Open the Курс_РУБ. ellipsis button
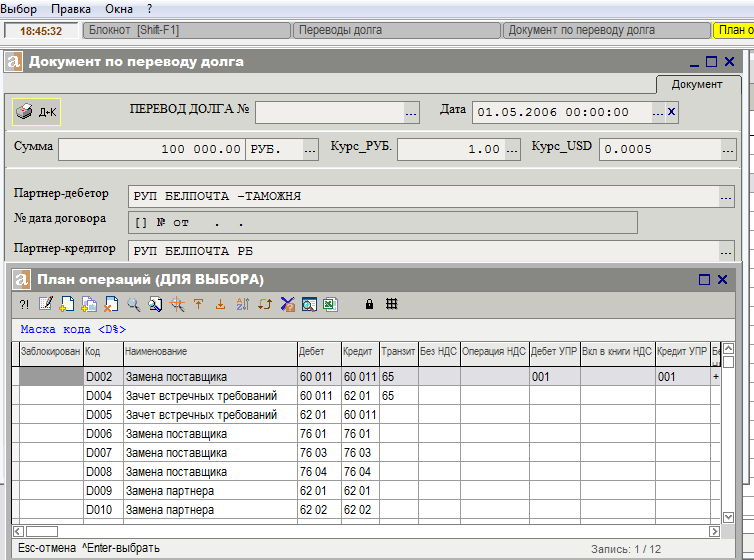The width and height of the screenshot is (754, 560). tap(512, 150)
